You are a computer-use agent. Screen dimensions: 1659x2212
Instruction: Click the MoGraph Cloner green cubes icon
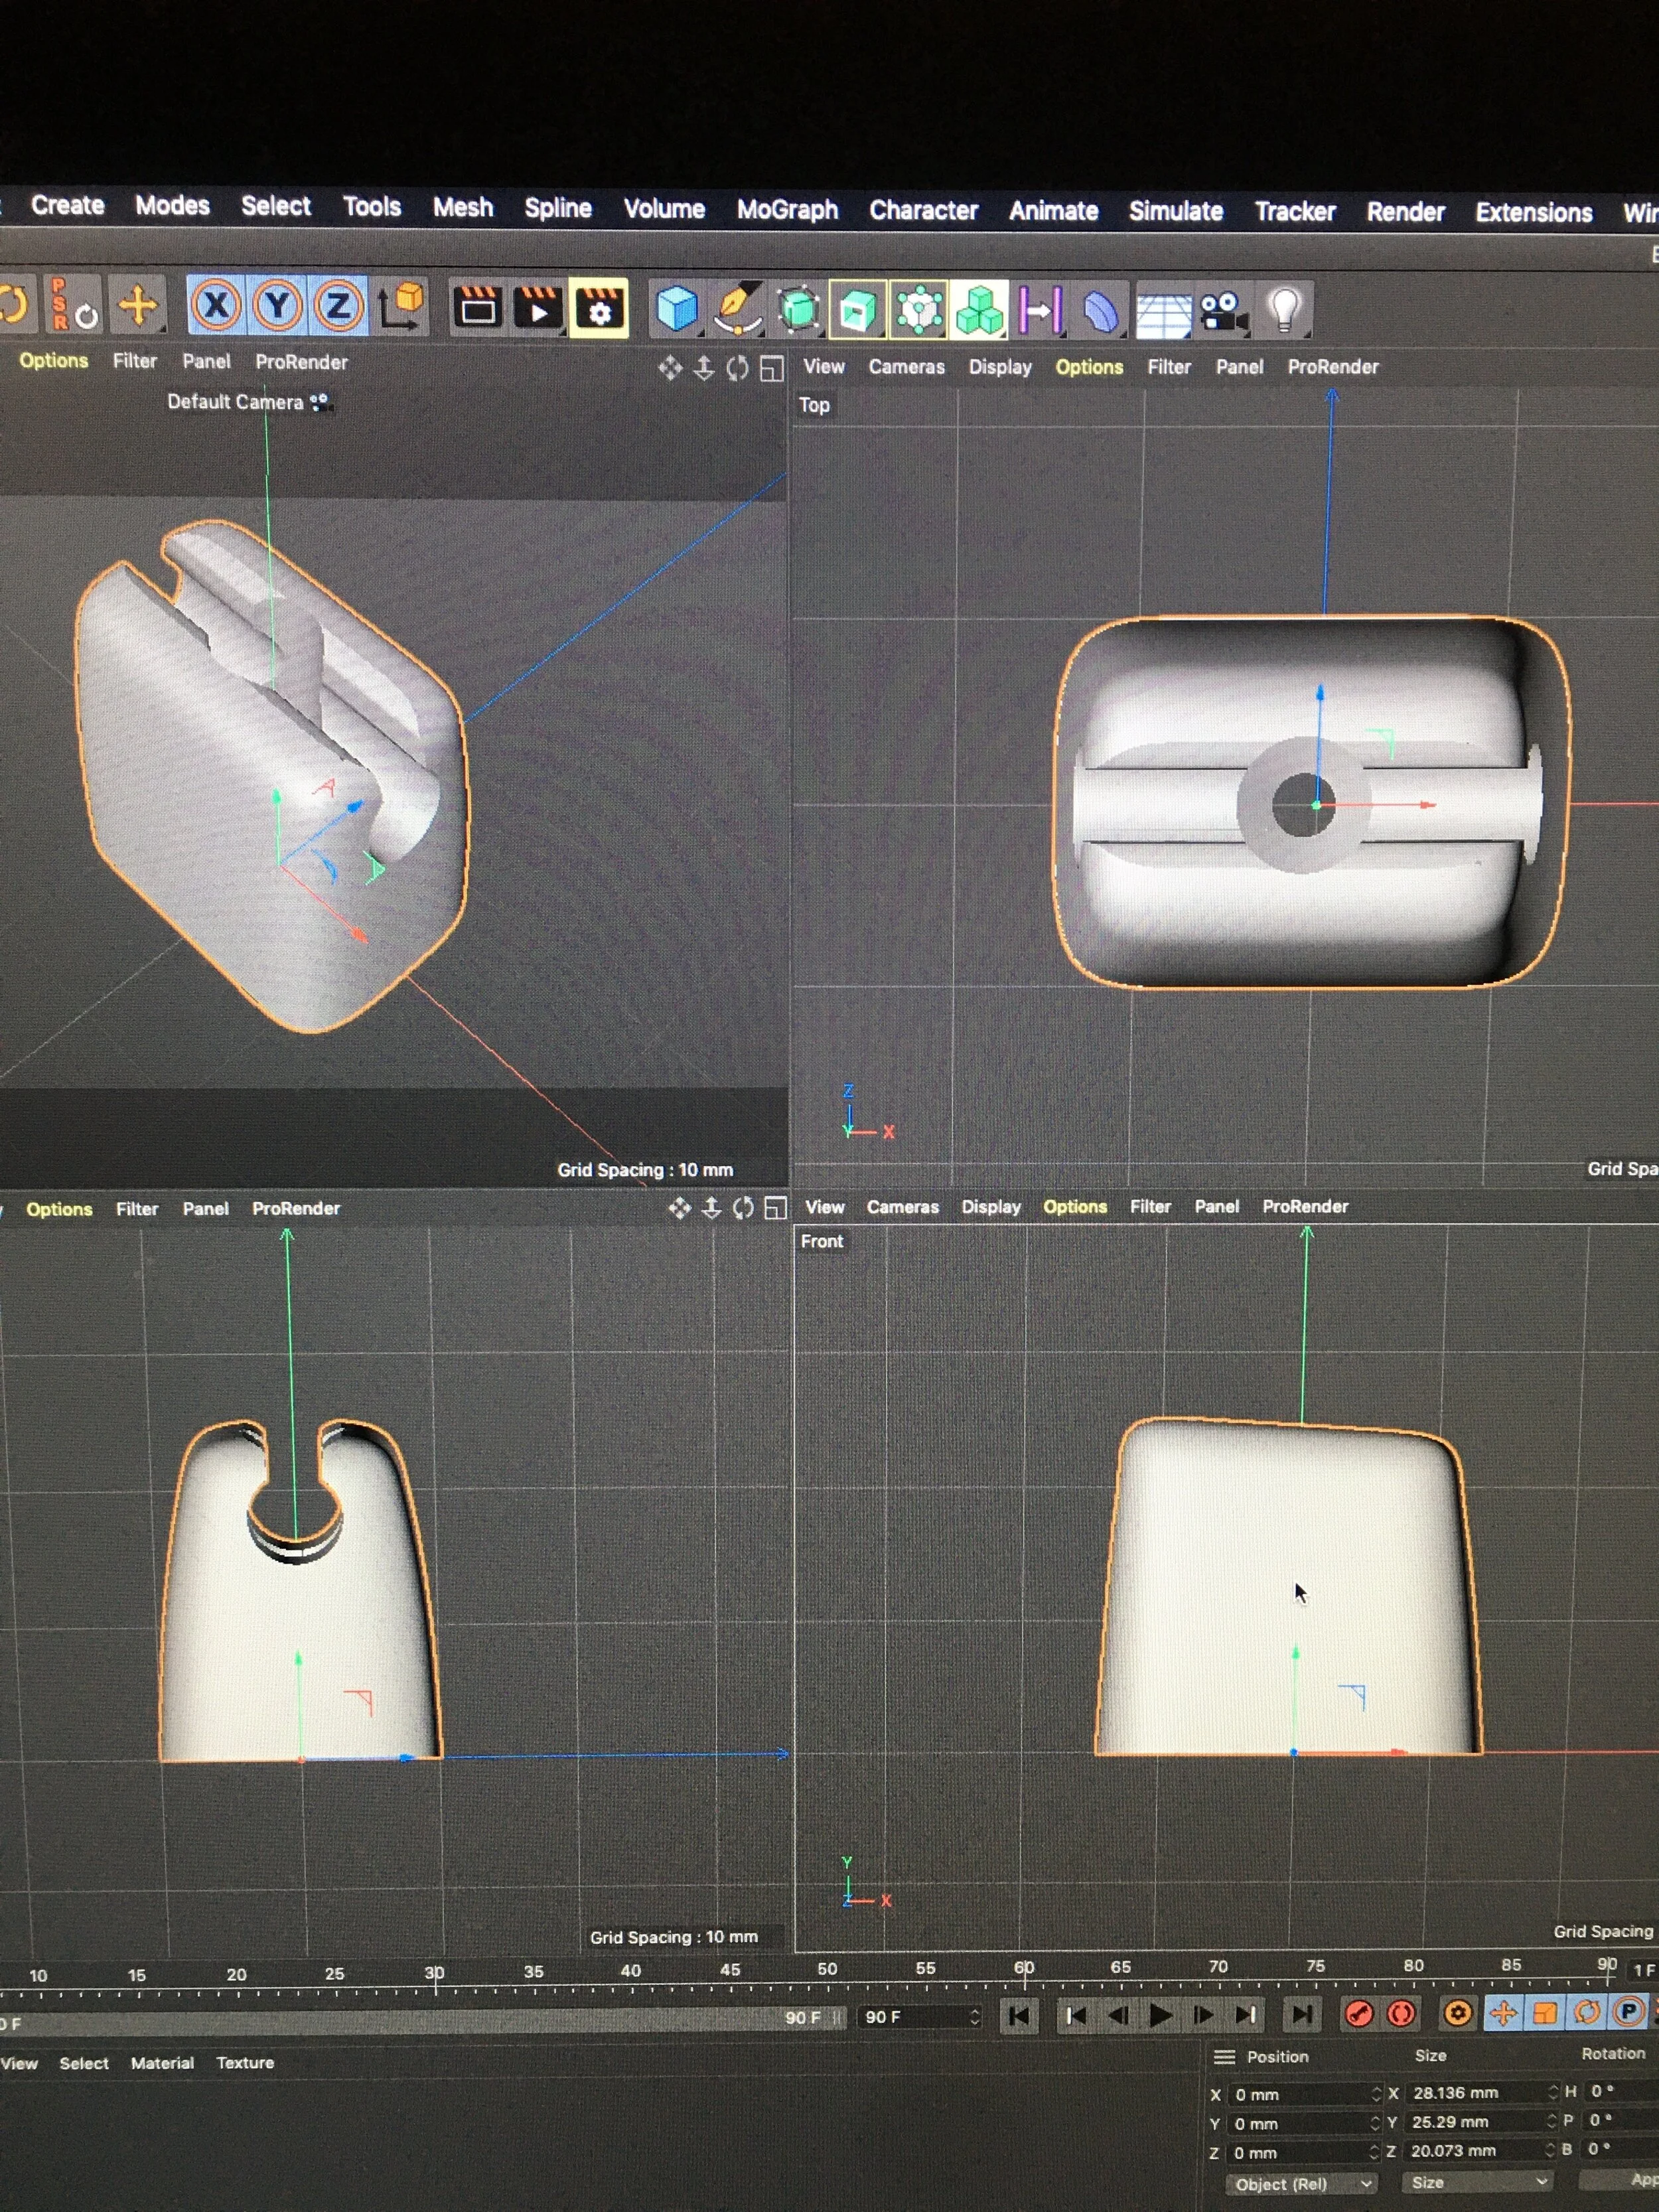(979, 310)
